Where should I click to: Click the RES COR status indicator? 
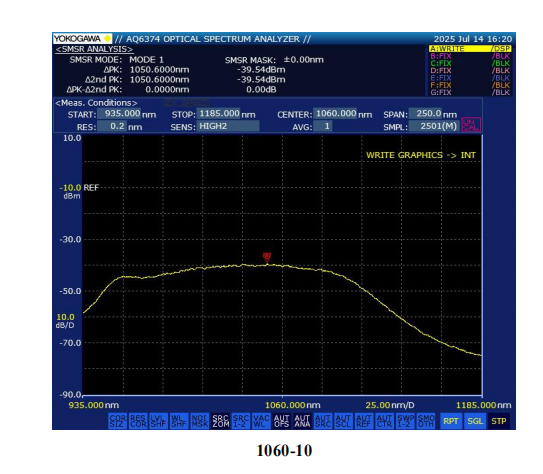coord(138,421)
